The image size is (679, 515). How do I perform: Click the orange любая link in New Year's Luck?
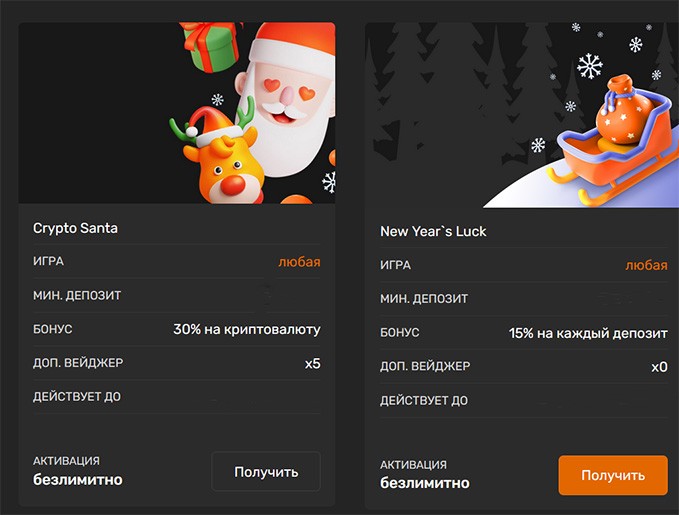click(646, 265)
